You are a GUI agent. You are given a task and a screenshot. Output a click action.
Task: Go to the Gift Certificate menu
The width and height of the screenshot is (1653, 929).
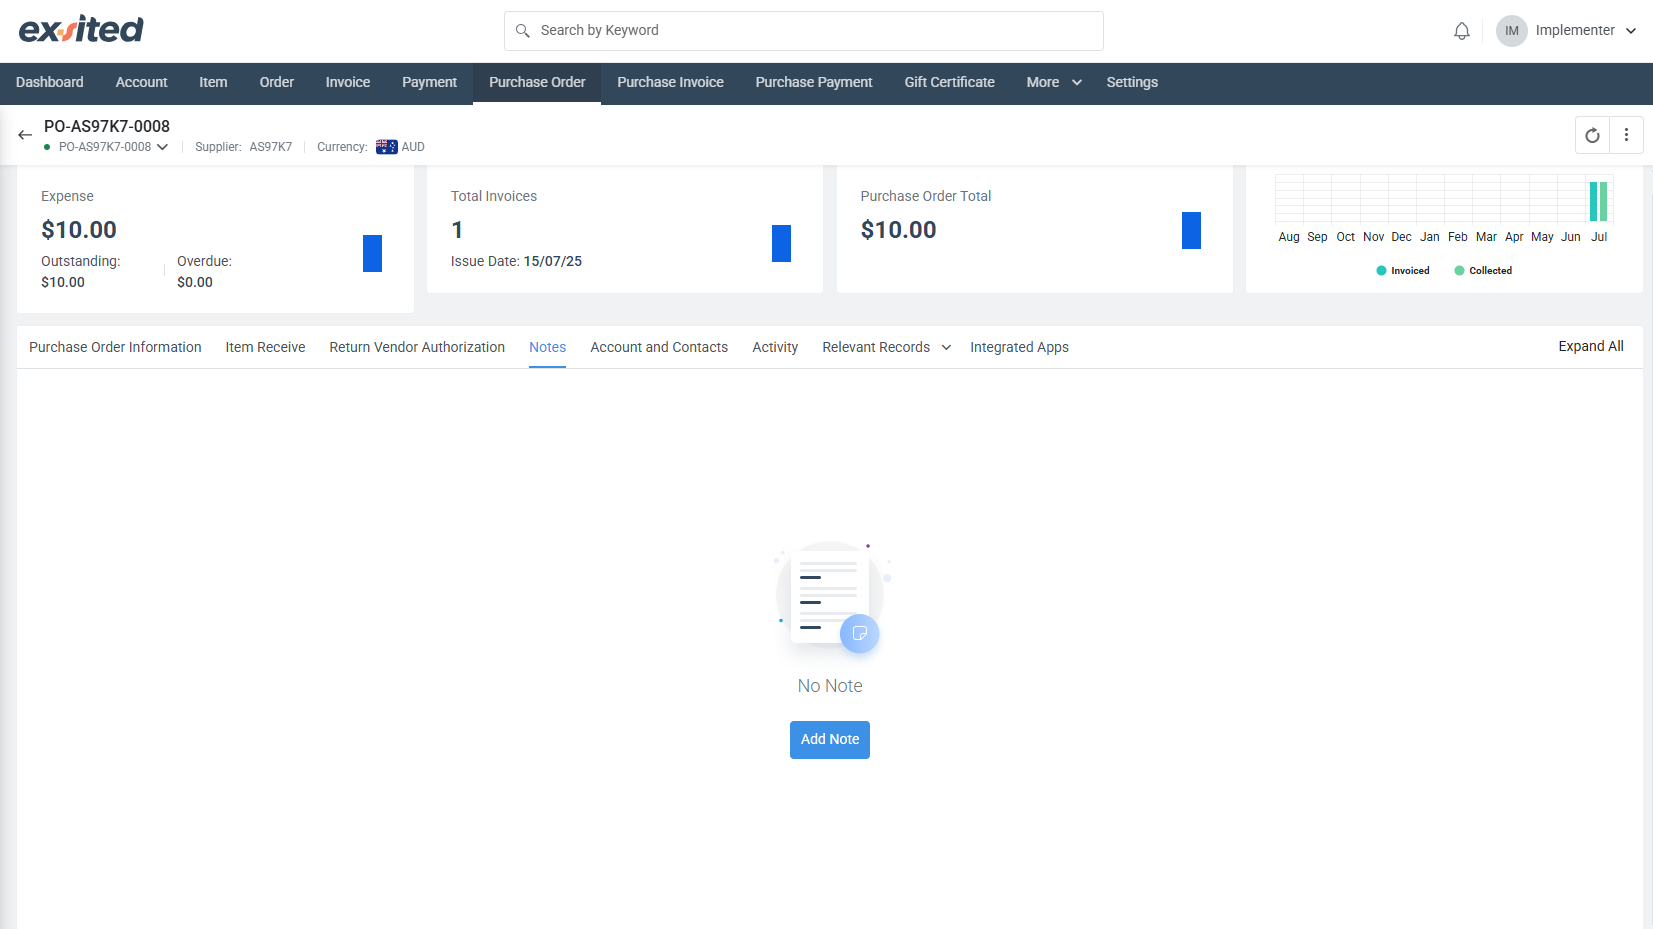coord(949,83)
